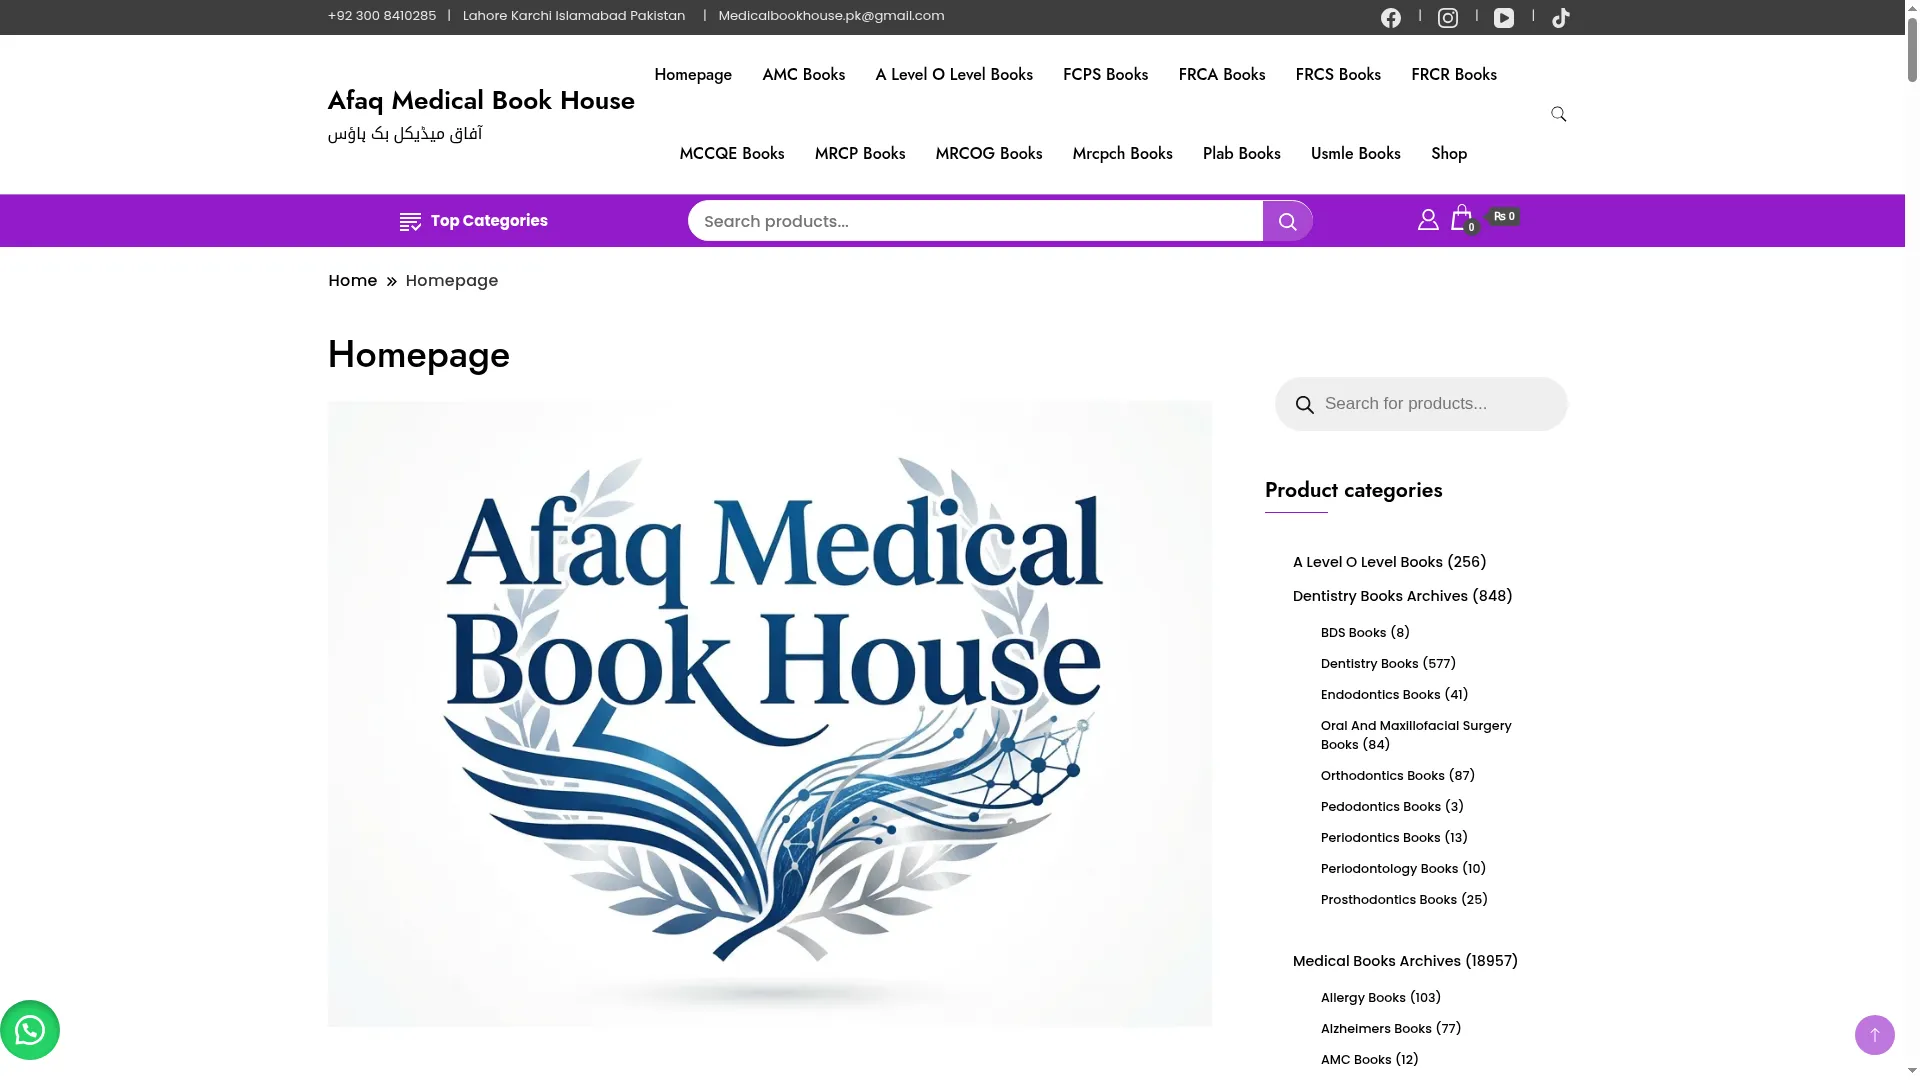The image size is (1920, 1080).
Task: Open Mrcpch Books menu item
Action: point(1122,154)
